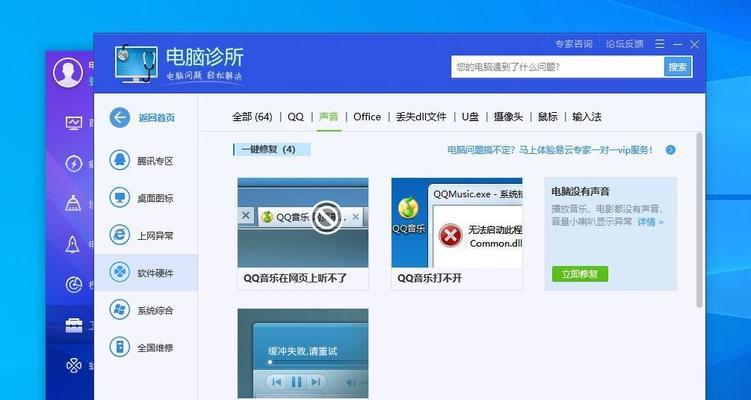Open the 云专家一对一vip服务 promotion link
The image size is (751, 400).
click(x=550, y=150)
